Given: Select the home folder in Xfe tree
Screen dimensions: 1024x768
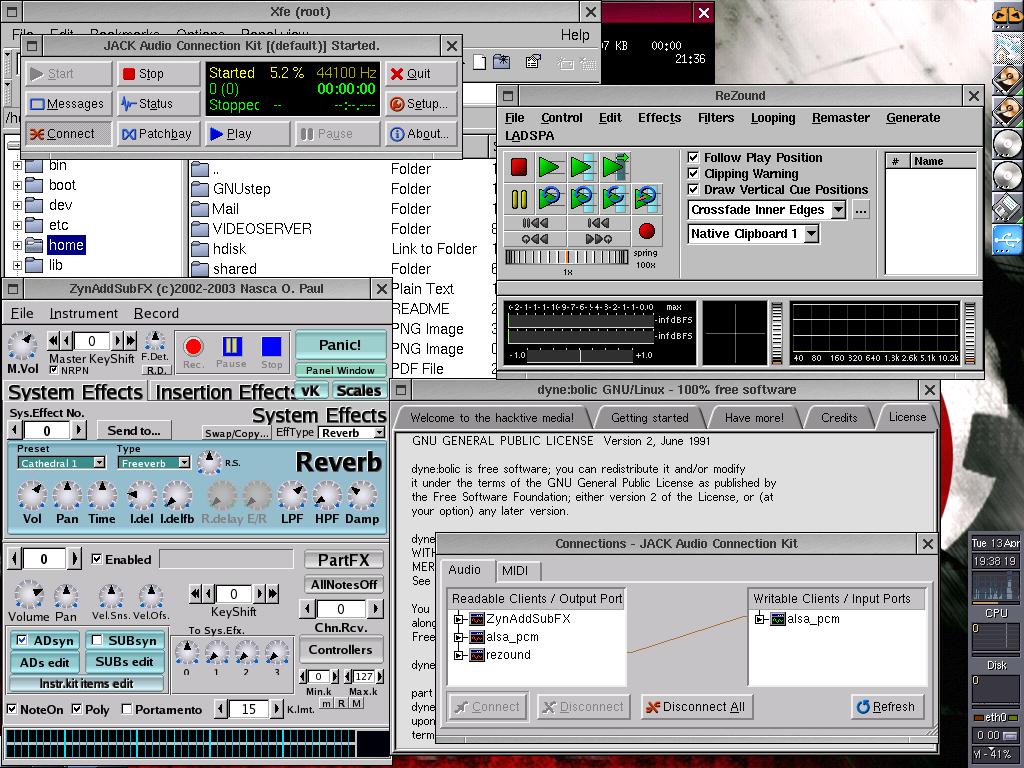Looking at the screenshot, I should (66, 245).
